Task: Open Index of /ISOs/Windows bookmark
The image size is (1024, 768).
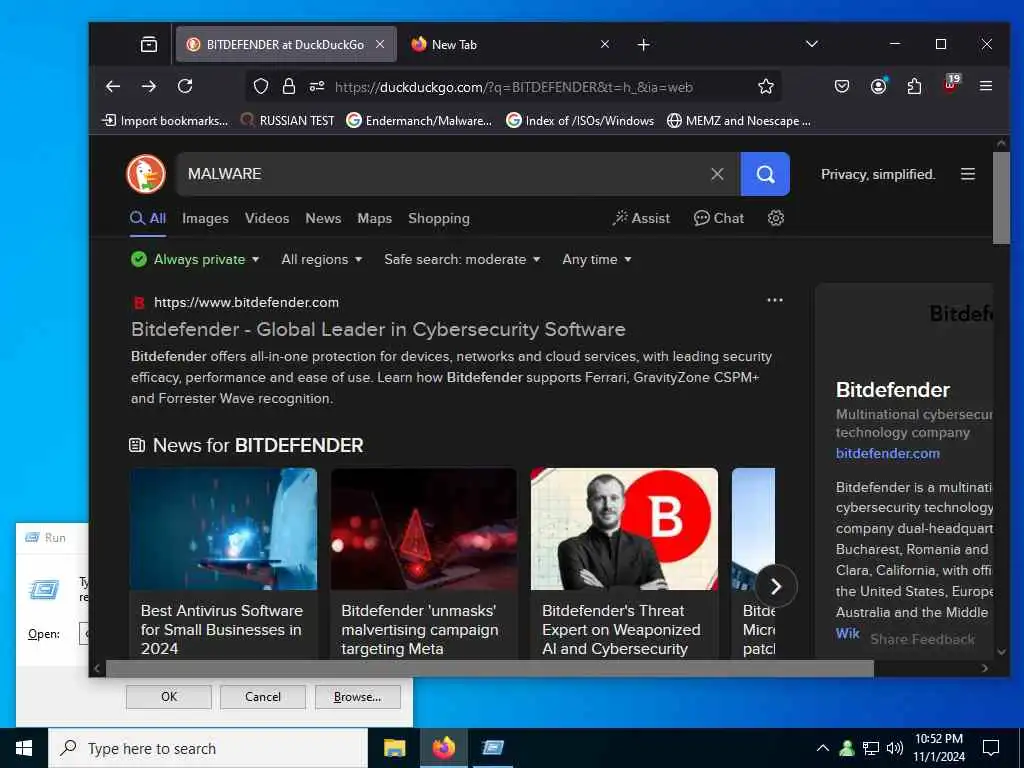Action: (580, 121)
